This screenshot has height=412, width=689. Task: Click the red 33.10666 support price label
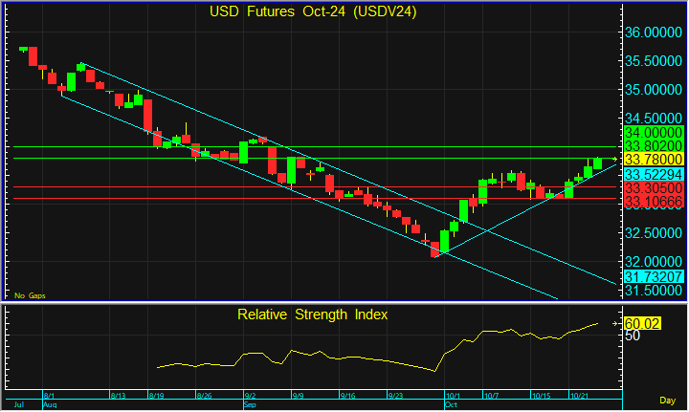[x=653, y=202]
